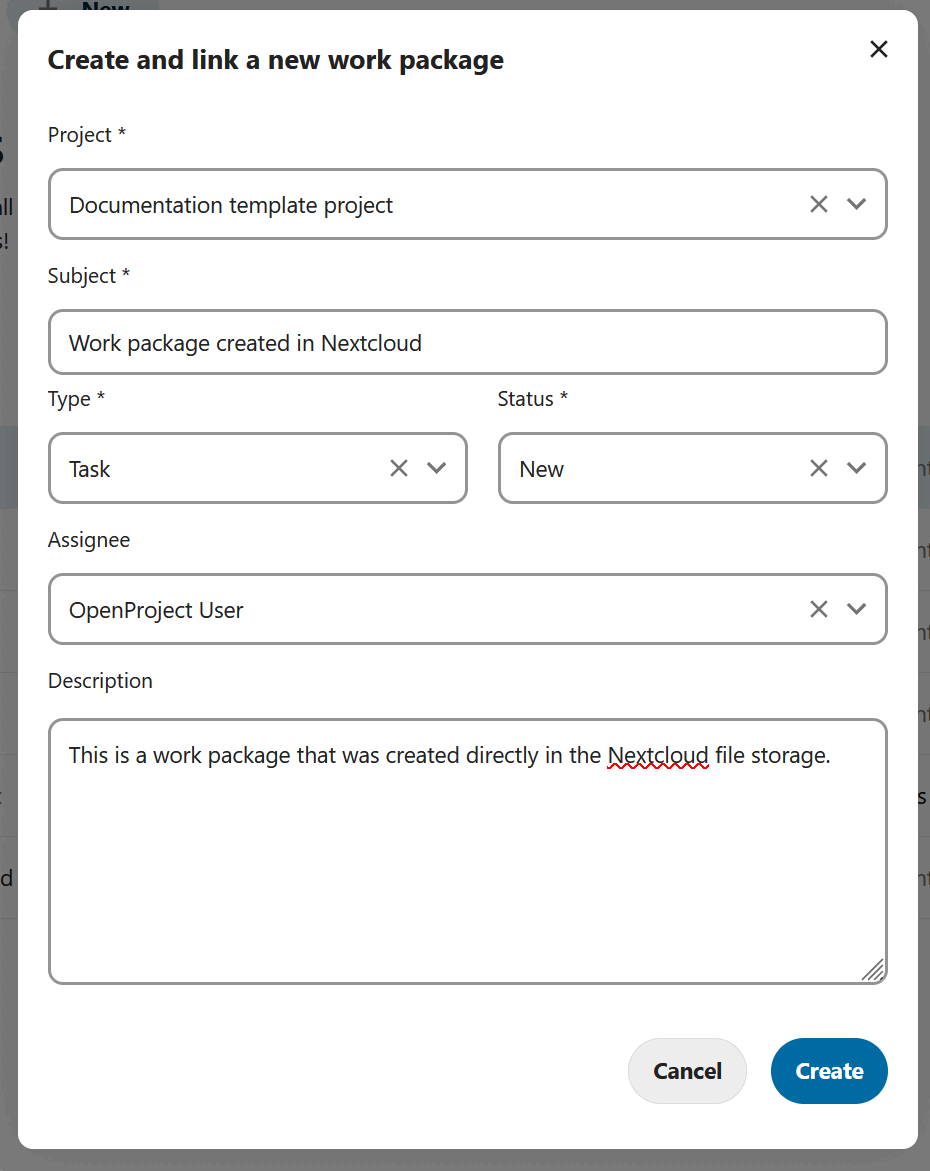Click the Assignee field chevron icon

[x=857, y=609]
